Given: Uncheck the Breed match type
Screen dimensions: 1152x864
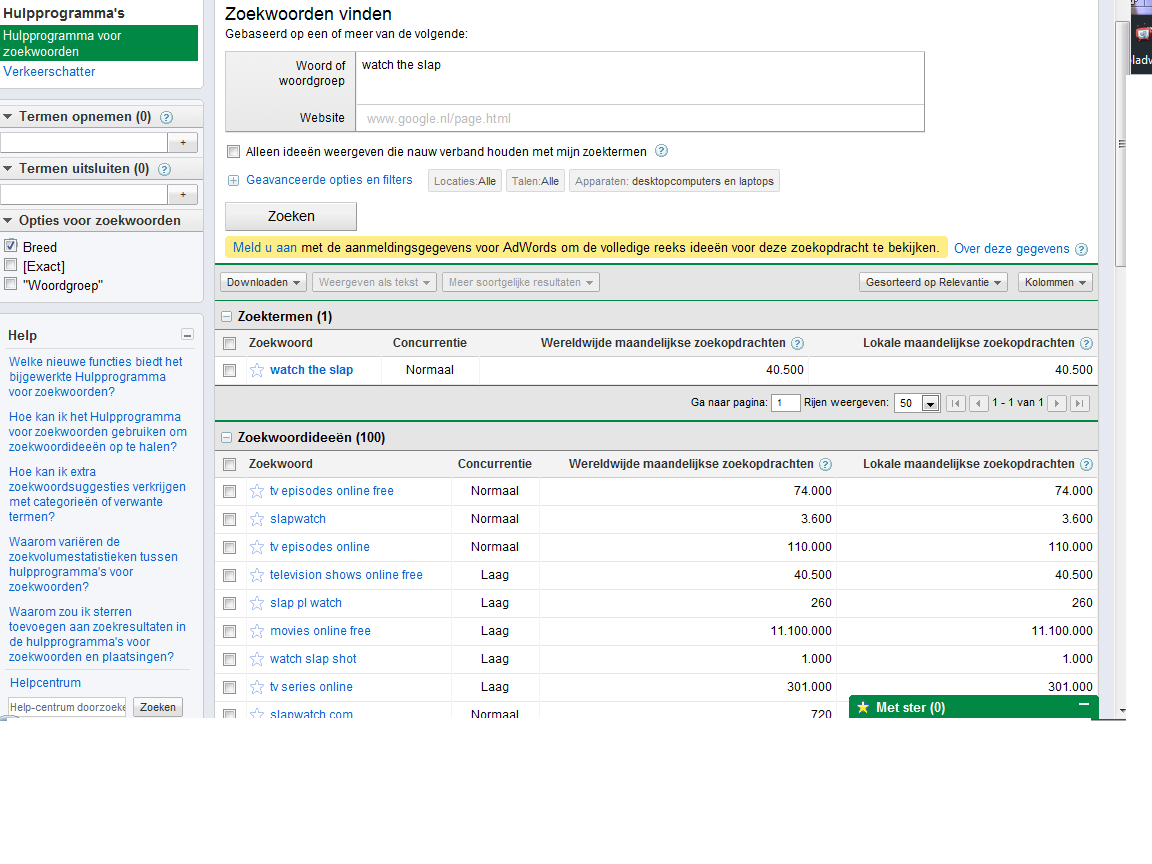Looking at the screenshot, I should tap(11, 246).
